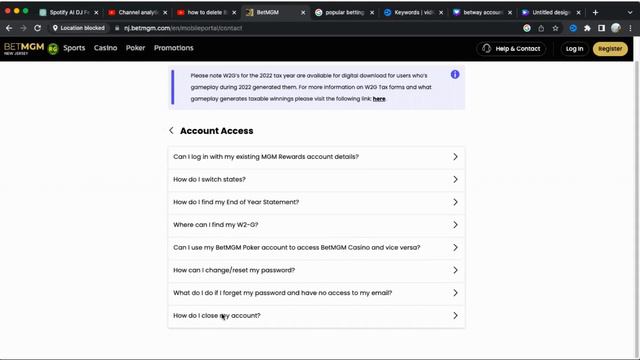640x360 pixels.
Task: Click the macOS yellow minimize window button
Action: pyautogui.click(x=17, y=11)
